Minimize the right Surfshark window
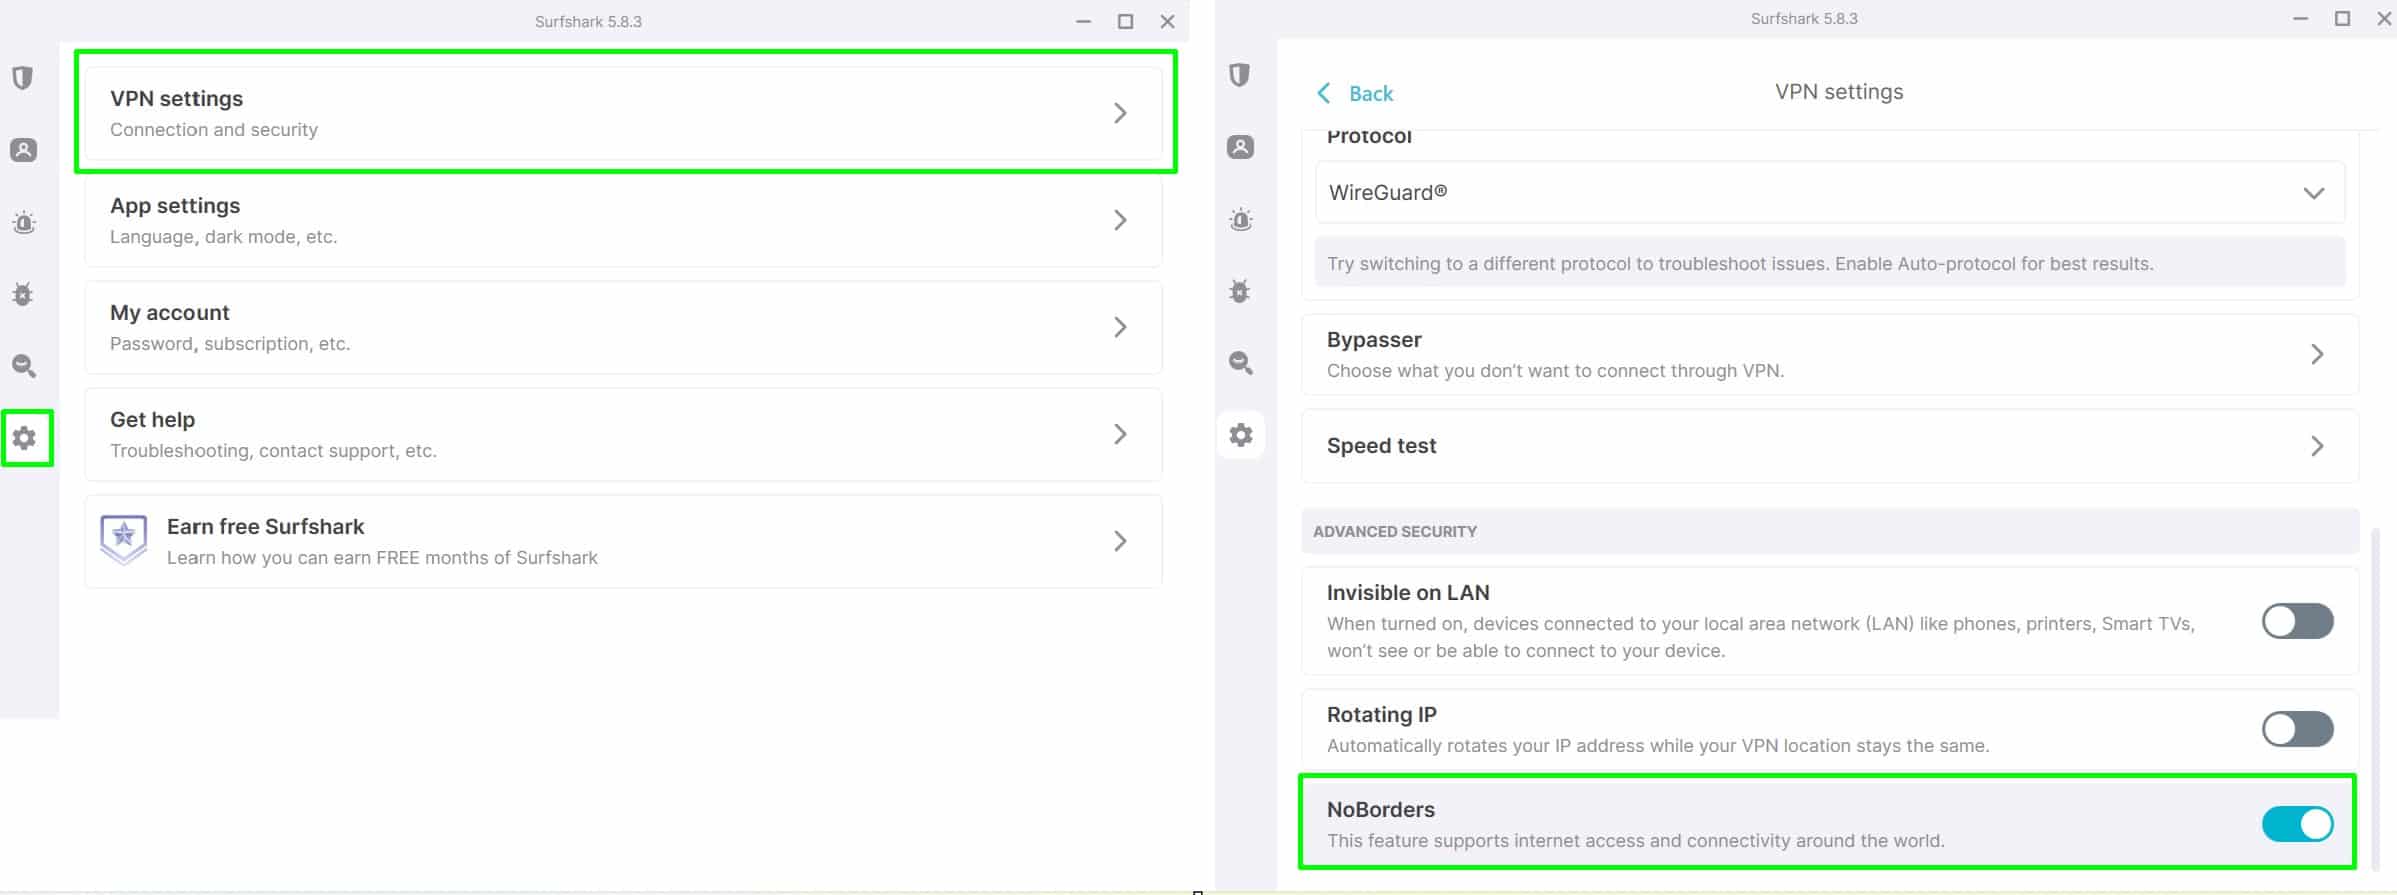 click(2300, 18)
